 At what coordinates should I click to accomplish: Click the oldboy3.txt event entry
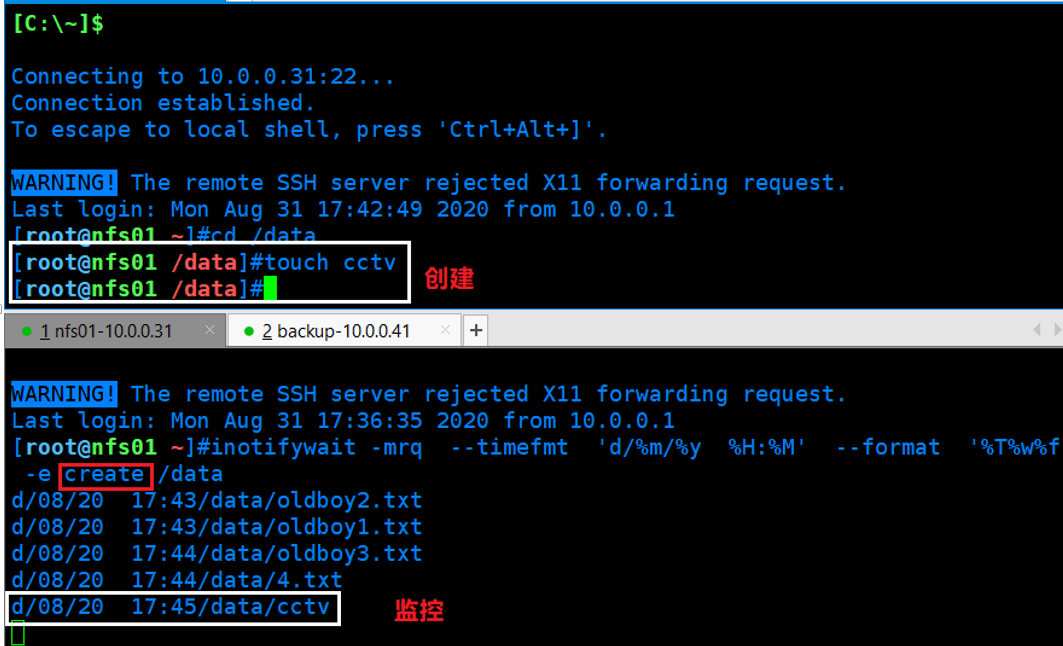pyautogui.click(x=215, y=554)
